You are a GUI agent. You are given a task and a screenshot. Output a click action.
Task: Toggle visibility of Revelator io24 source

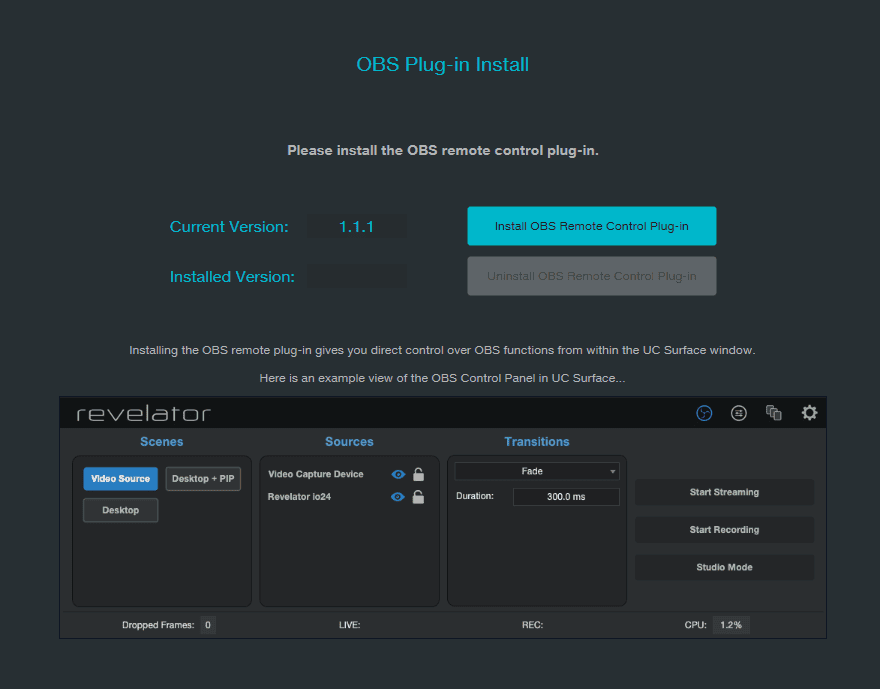397,497
